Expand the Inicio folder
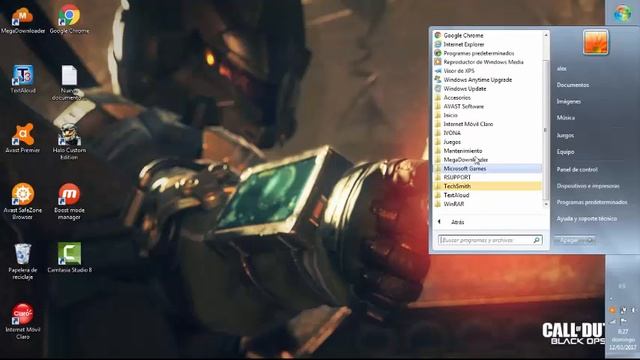This screenshot has height=360, width=640. [x=488, y=116]
